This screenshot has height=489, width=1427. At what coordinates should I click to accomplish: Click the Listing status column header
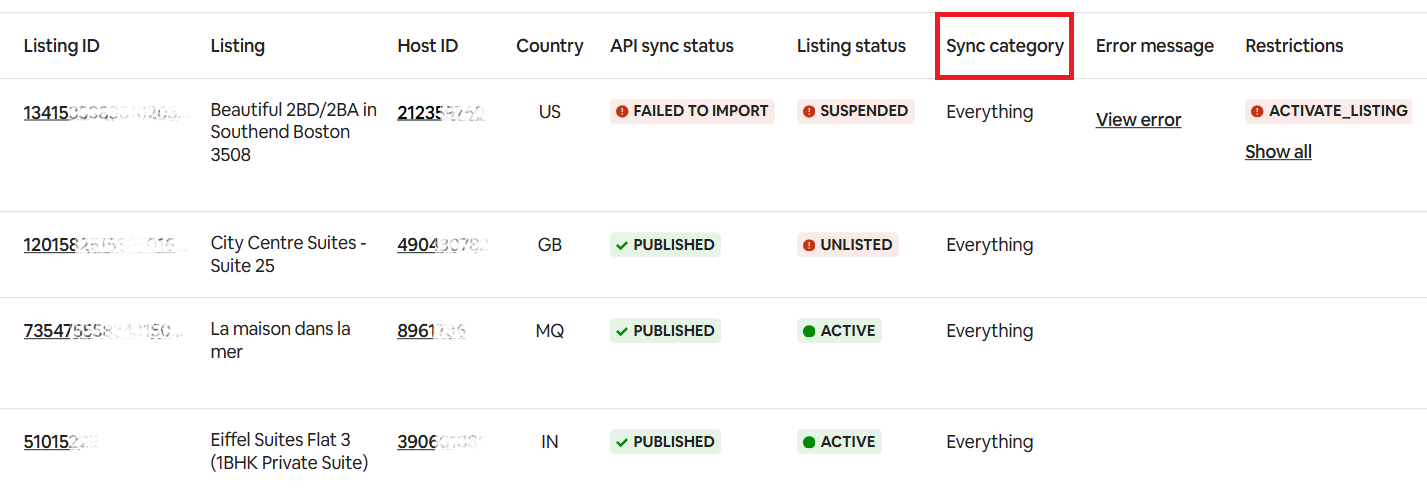(x=851, y=46)
